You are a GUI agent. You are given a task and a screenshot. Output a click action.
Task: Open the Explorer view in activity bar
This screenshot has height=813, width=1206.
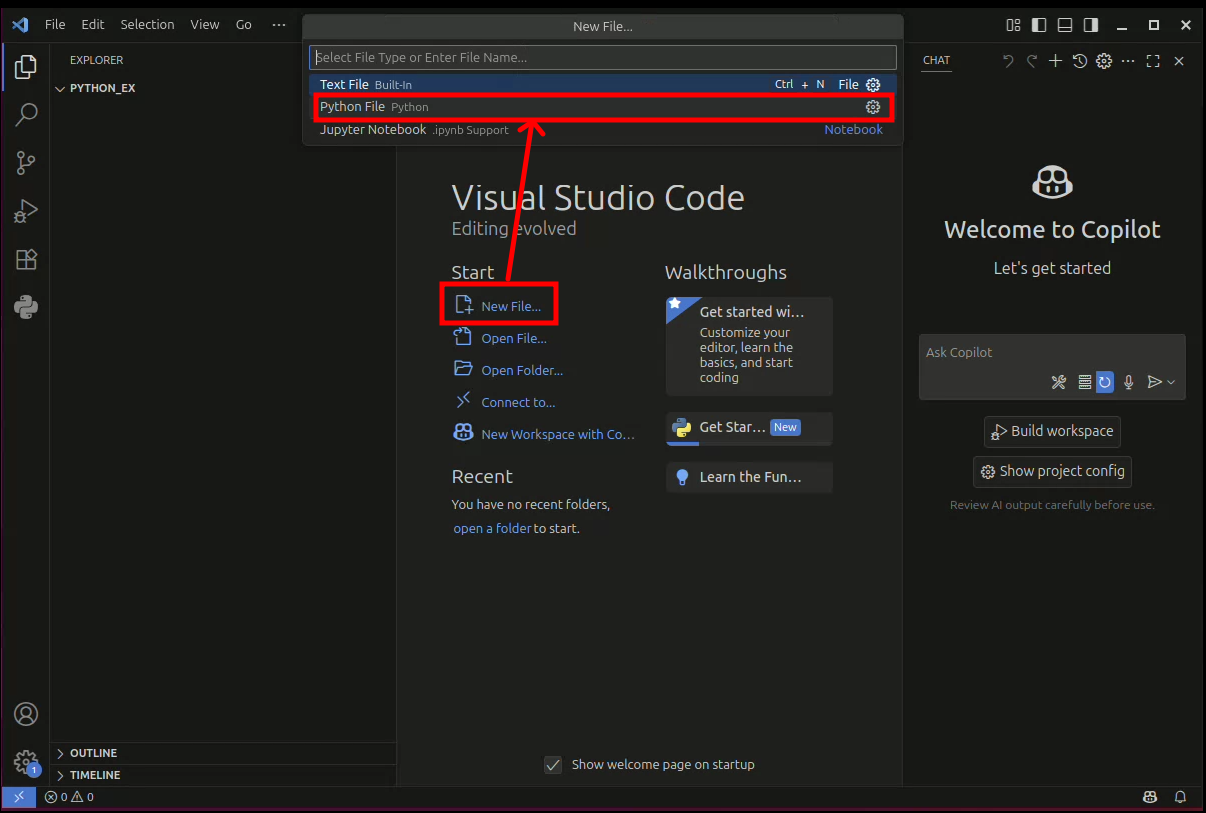26,67
